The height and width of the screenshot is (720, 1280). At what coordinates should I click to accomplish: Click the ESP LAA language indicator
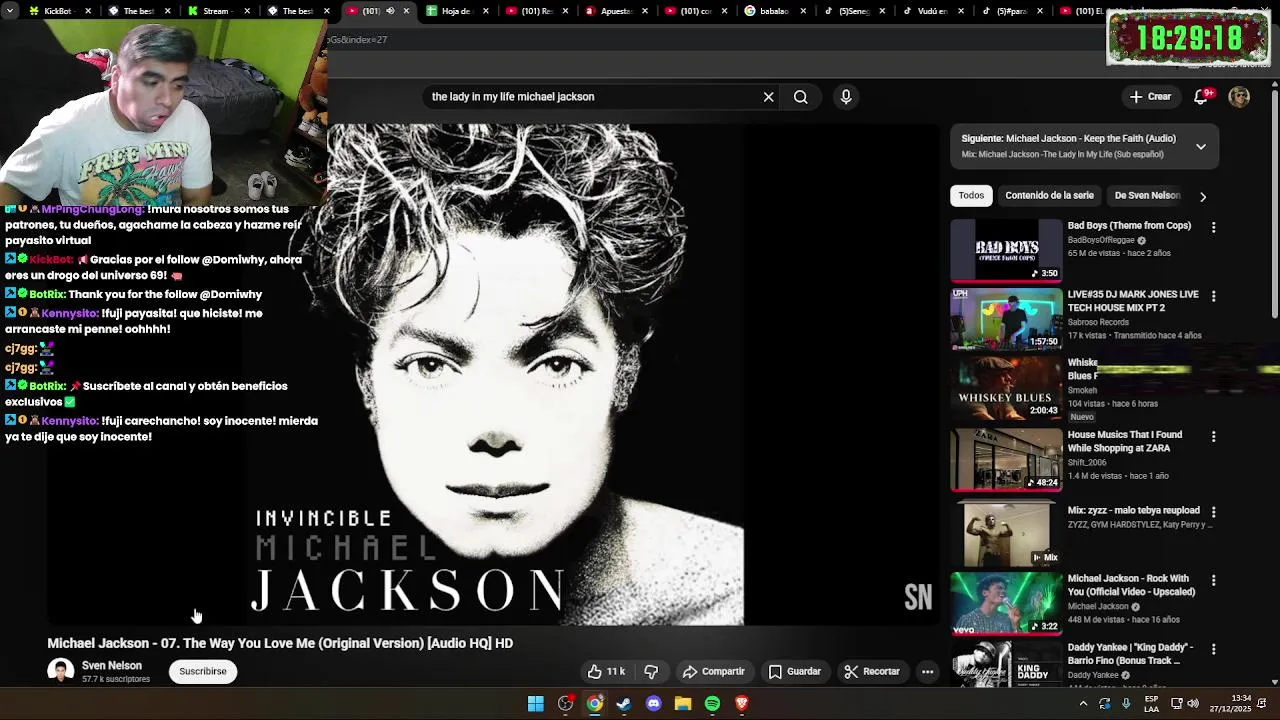pyautogui.click(x=1152, y=704)
